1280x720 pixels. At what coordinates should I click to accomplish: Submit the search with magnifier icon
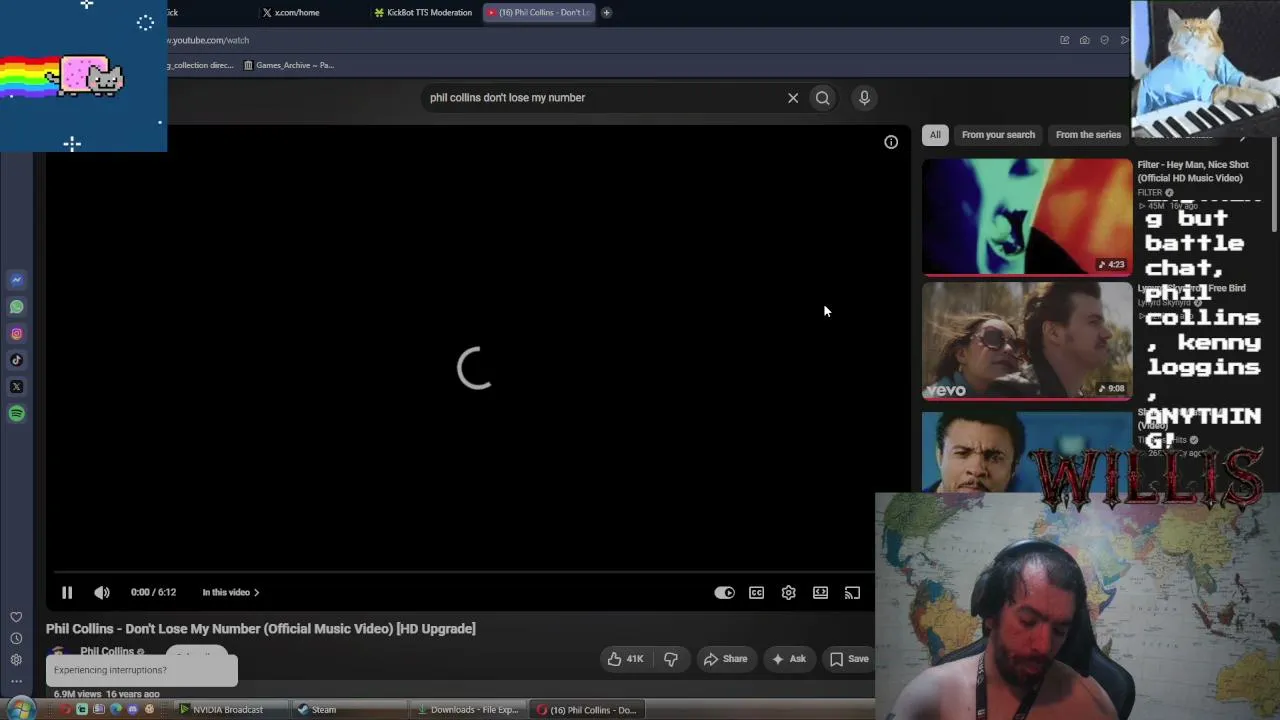tap(823, 98)
